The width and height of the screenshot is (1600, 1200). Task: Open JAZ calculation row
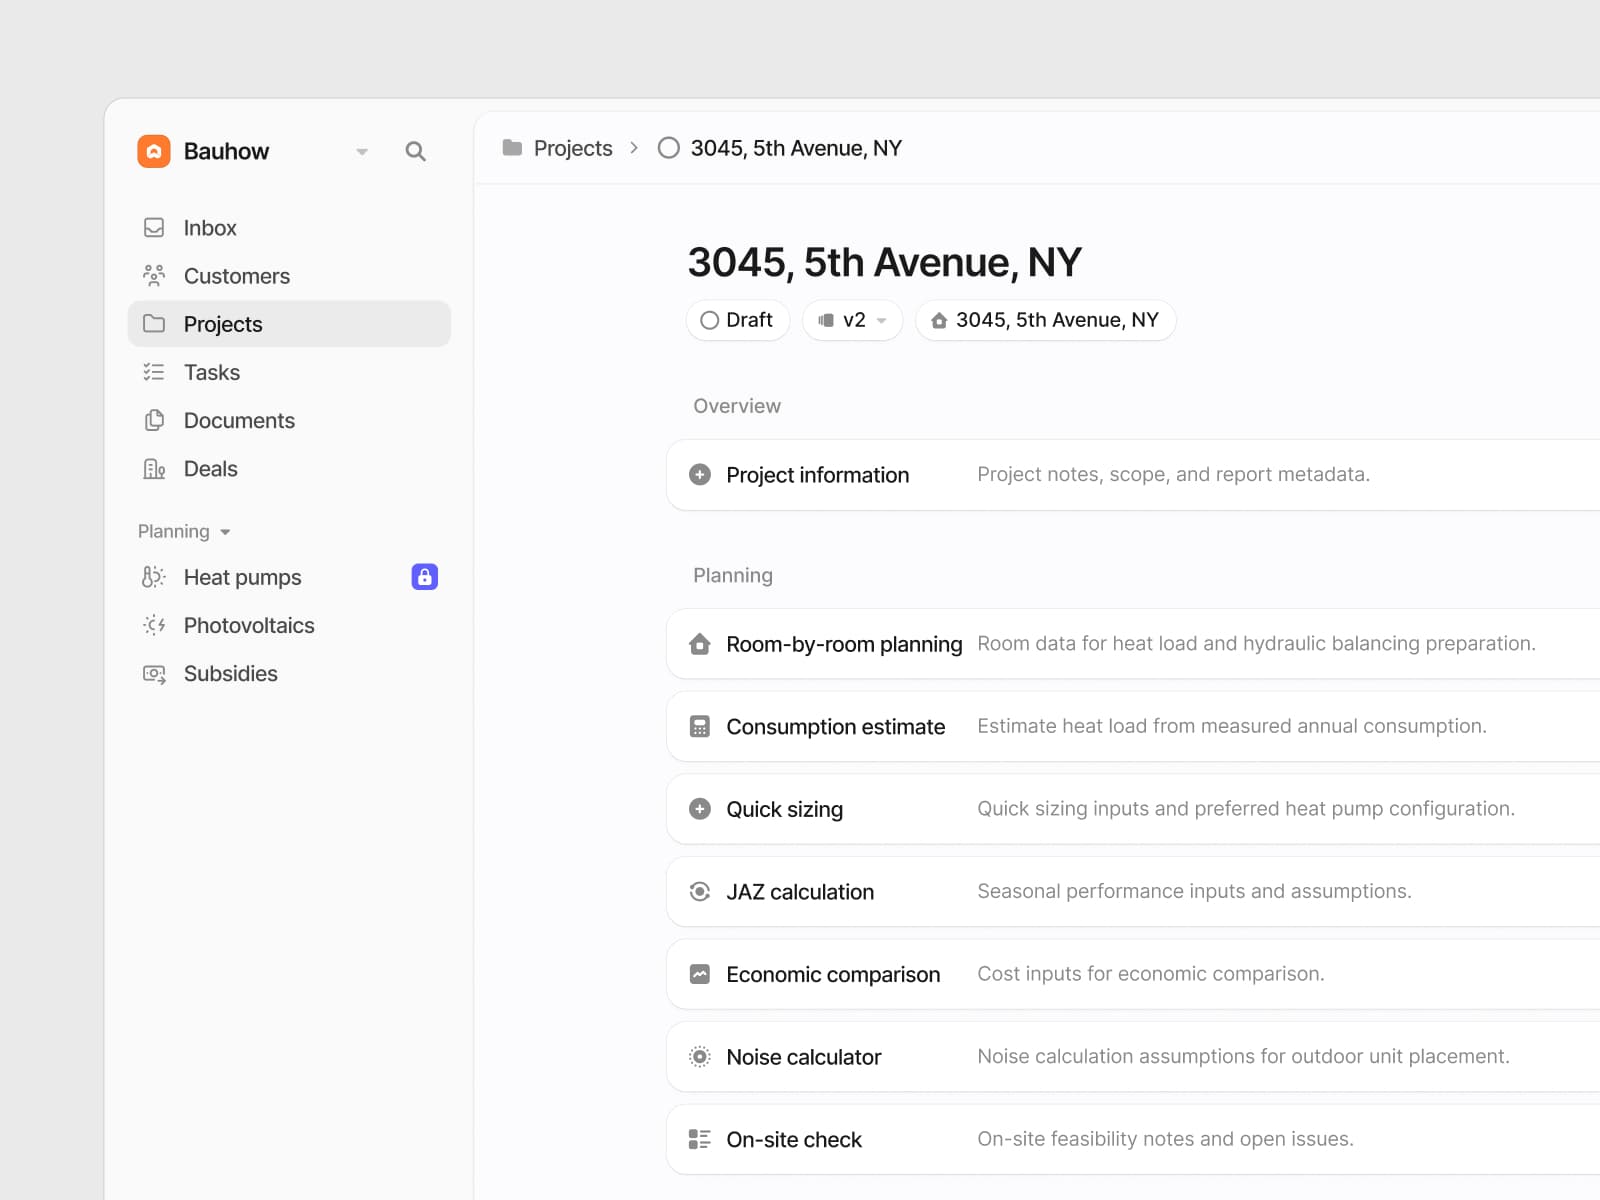click(x=1133, y=892)
